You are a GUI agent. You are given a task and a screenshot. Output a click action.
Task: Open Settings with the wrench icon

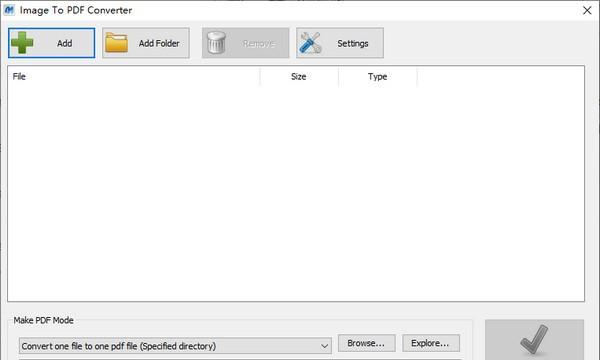click(340, 43)
